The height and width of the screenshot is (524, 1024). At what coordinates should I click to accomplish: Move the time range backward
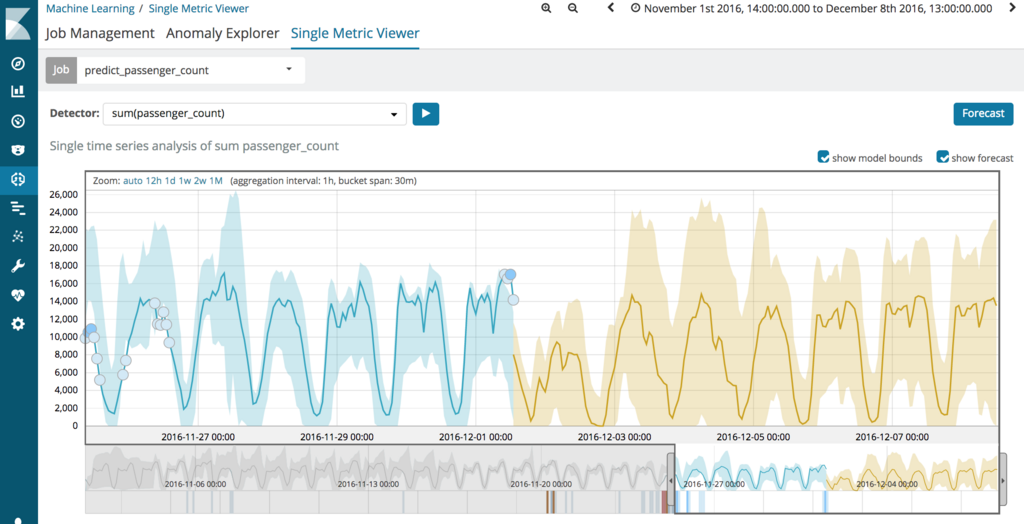point(611,8)
